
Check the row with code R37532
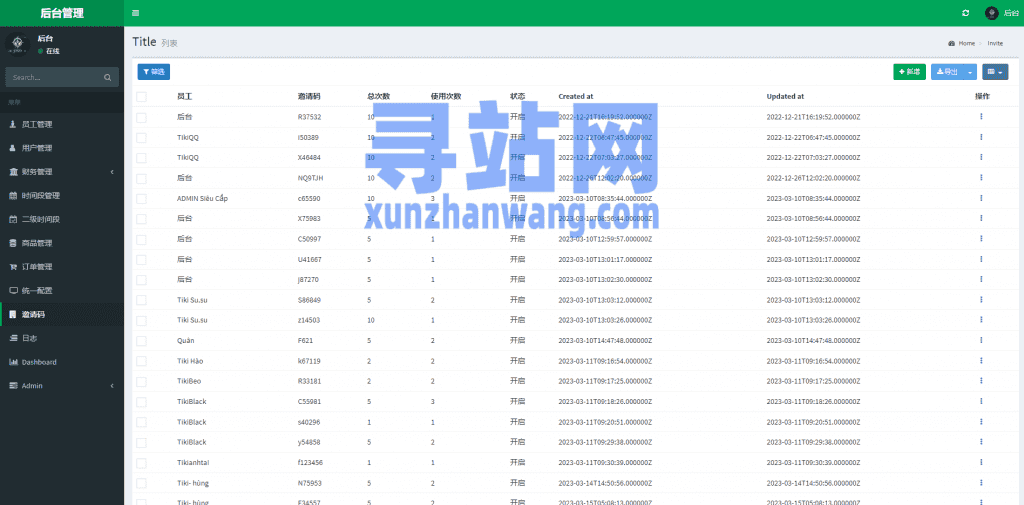point(142,118)
